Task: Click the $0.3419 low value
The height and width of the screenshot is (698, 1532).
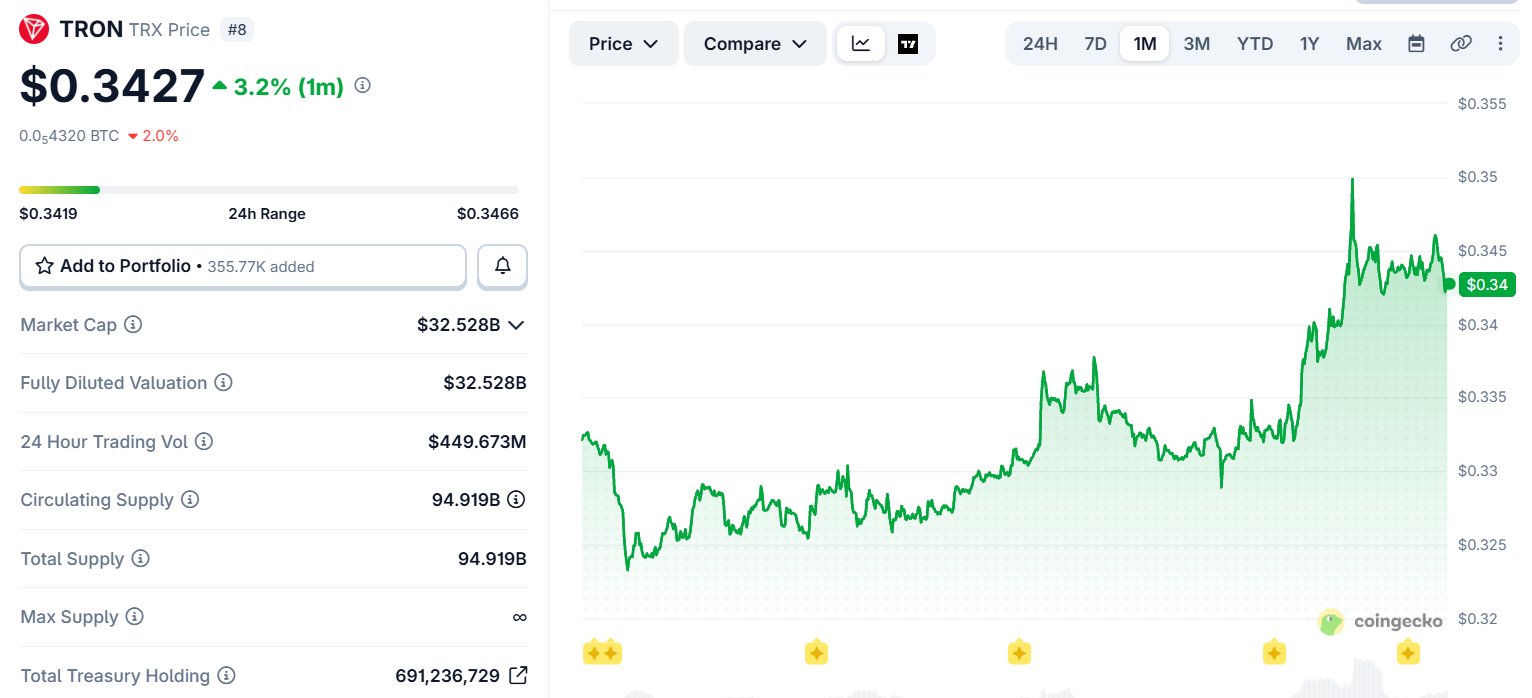Action: (x=49, y=214)
